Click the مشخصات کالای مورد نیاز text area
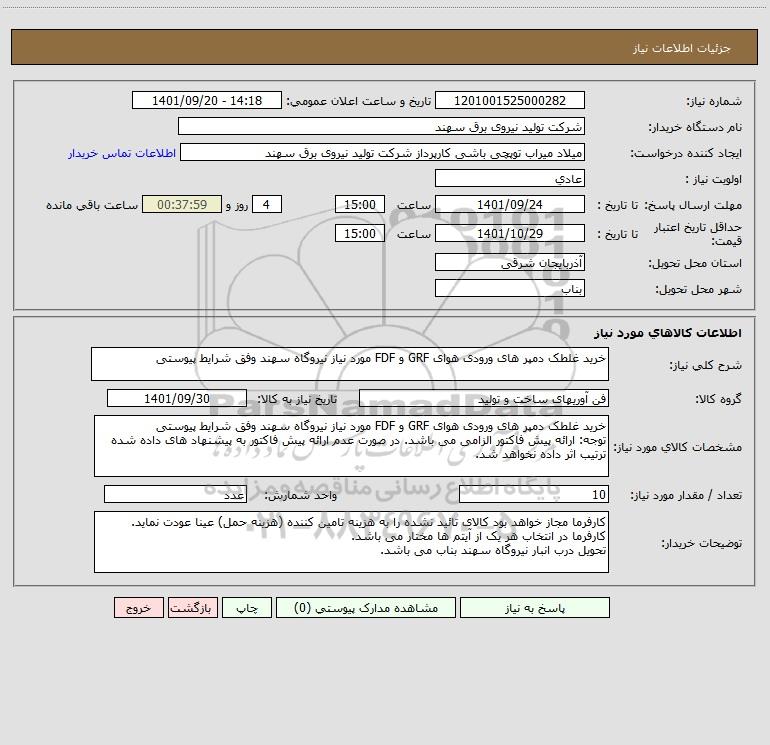 (x=351, y=446)
